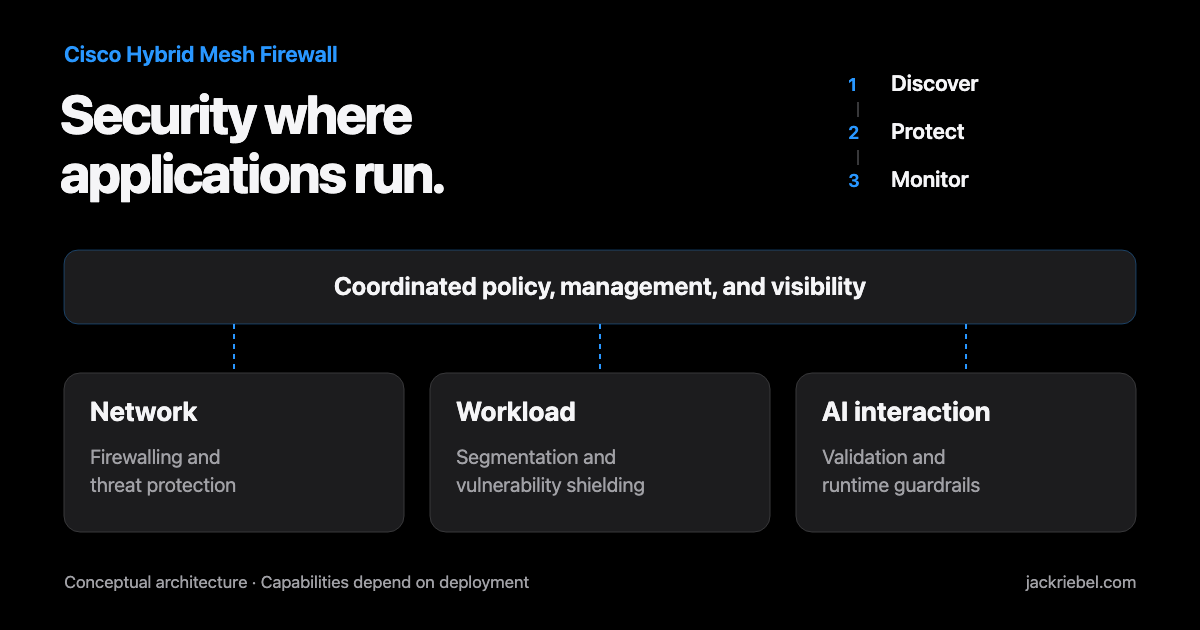Click "Firewalling and threat protection" description
Screen dimensions: 1200x630
[163, 471]
